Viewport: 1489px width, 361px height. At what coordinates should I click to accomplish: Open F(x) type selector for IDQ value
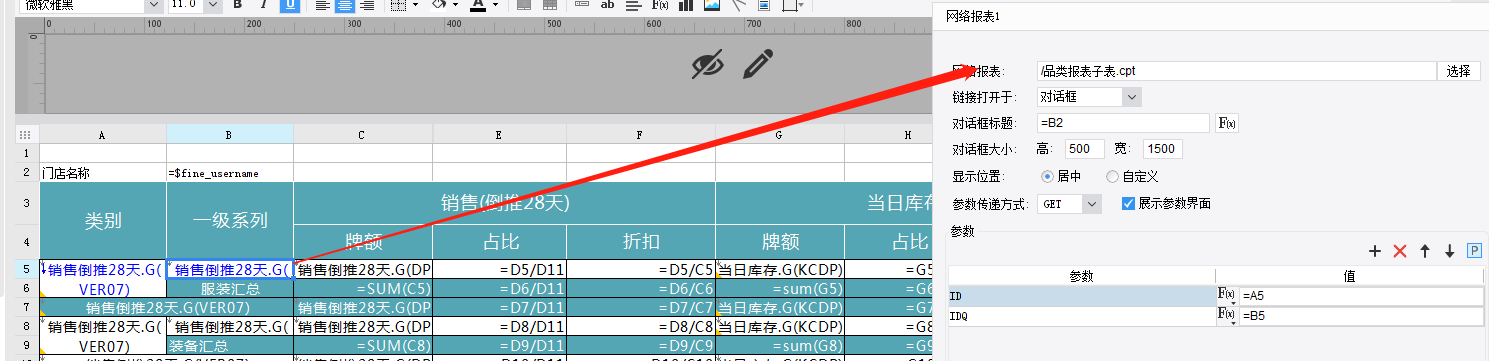[x=1227, y=316]
